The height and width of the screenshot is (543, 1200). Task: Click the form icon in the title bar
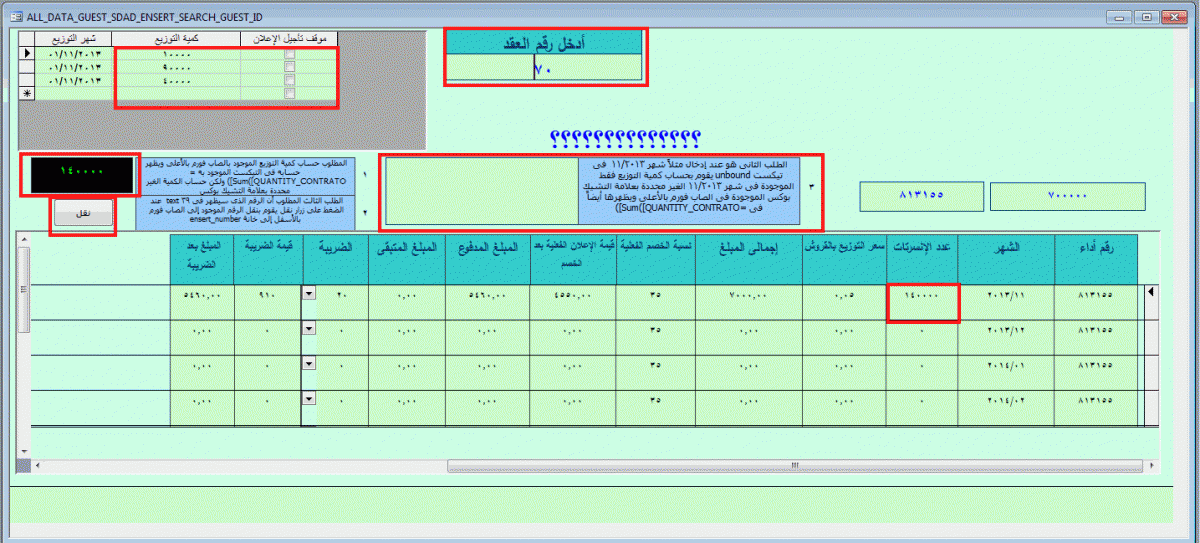point(15,16)
